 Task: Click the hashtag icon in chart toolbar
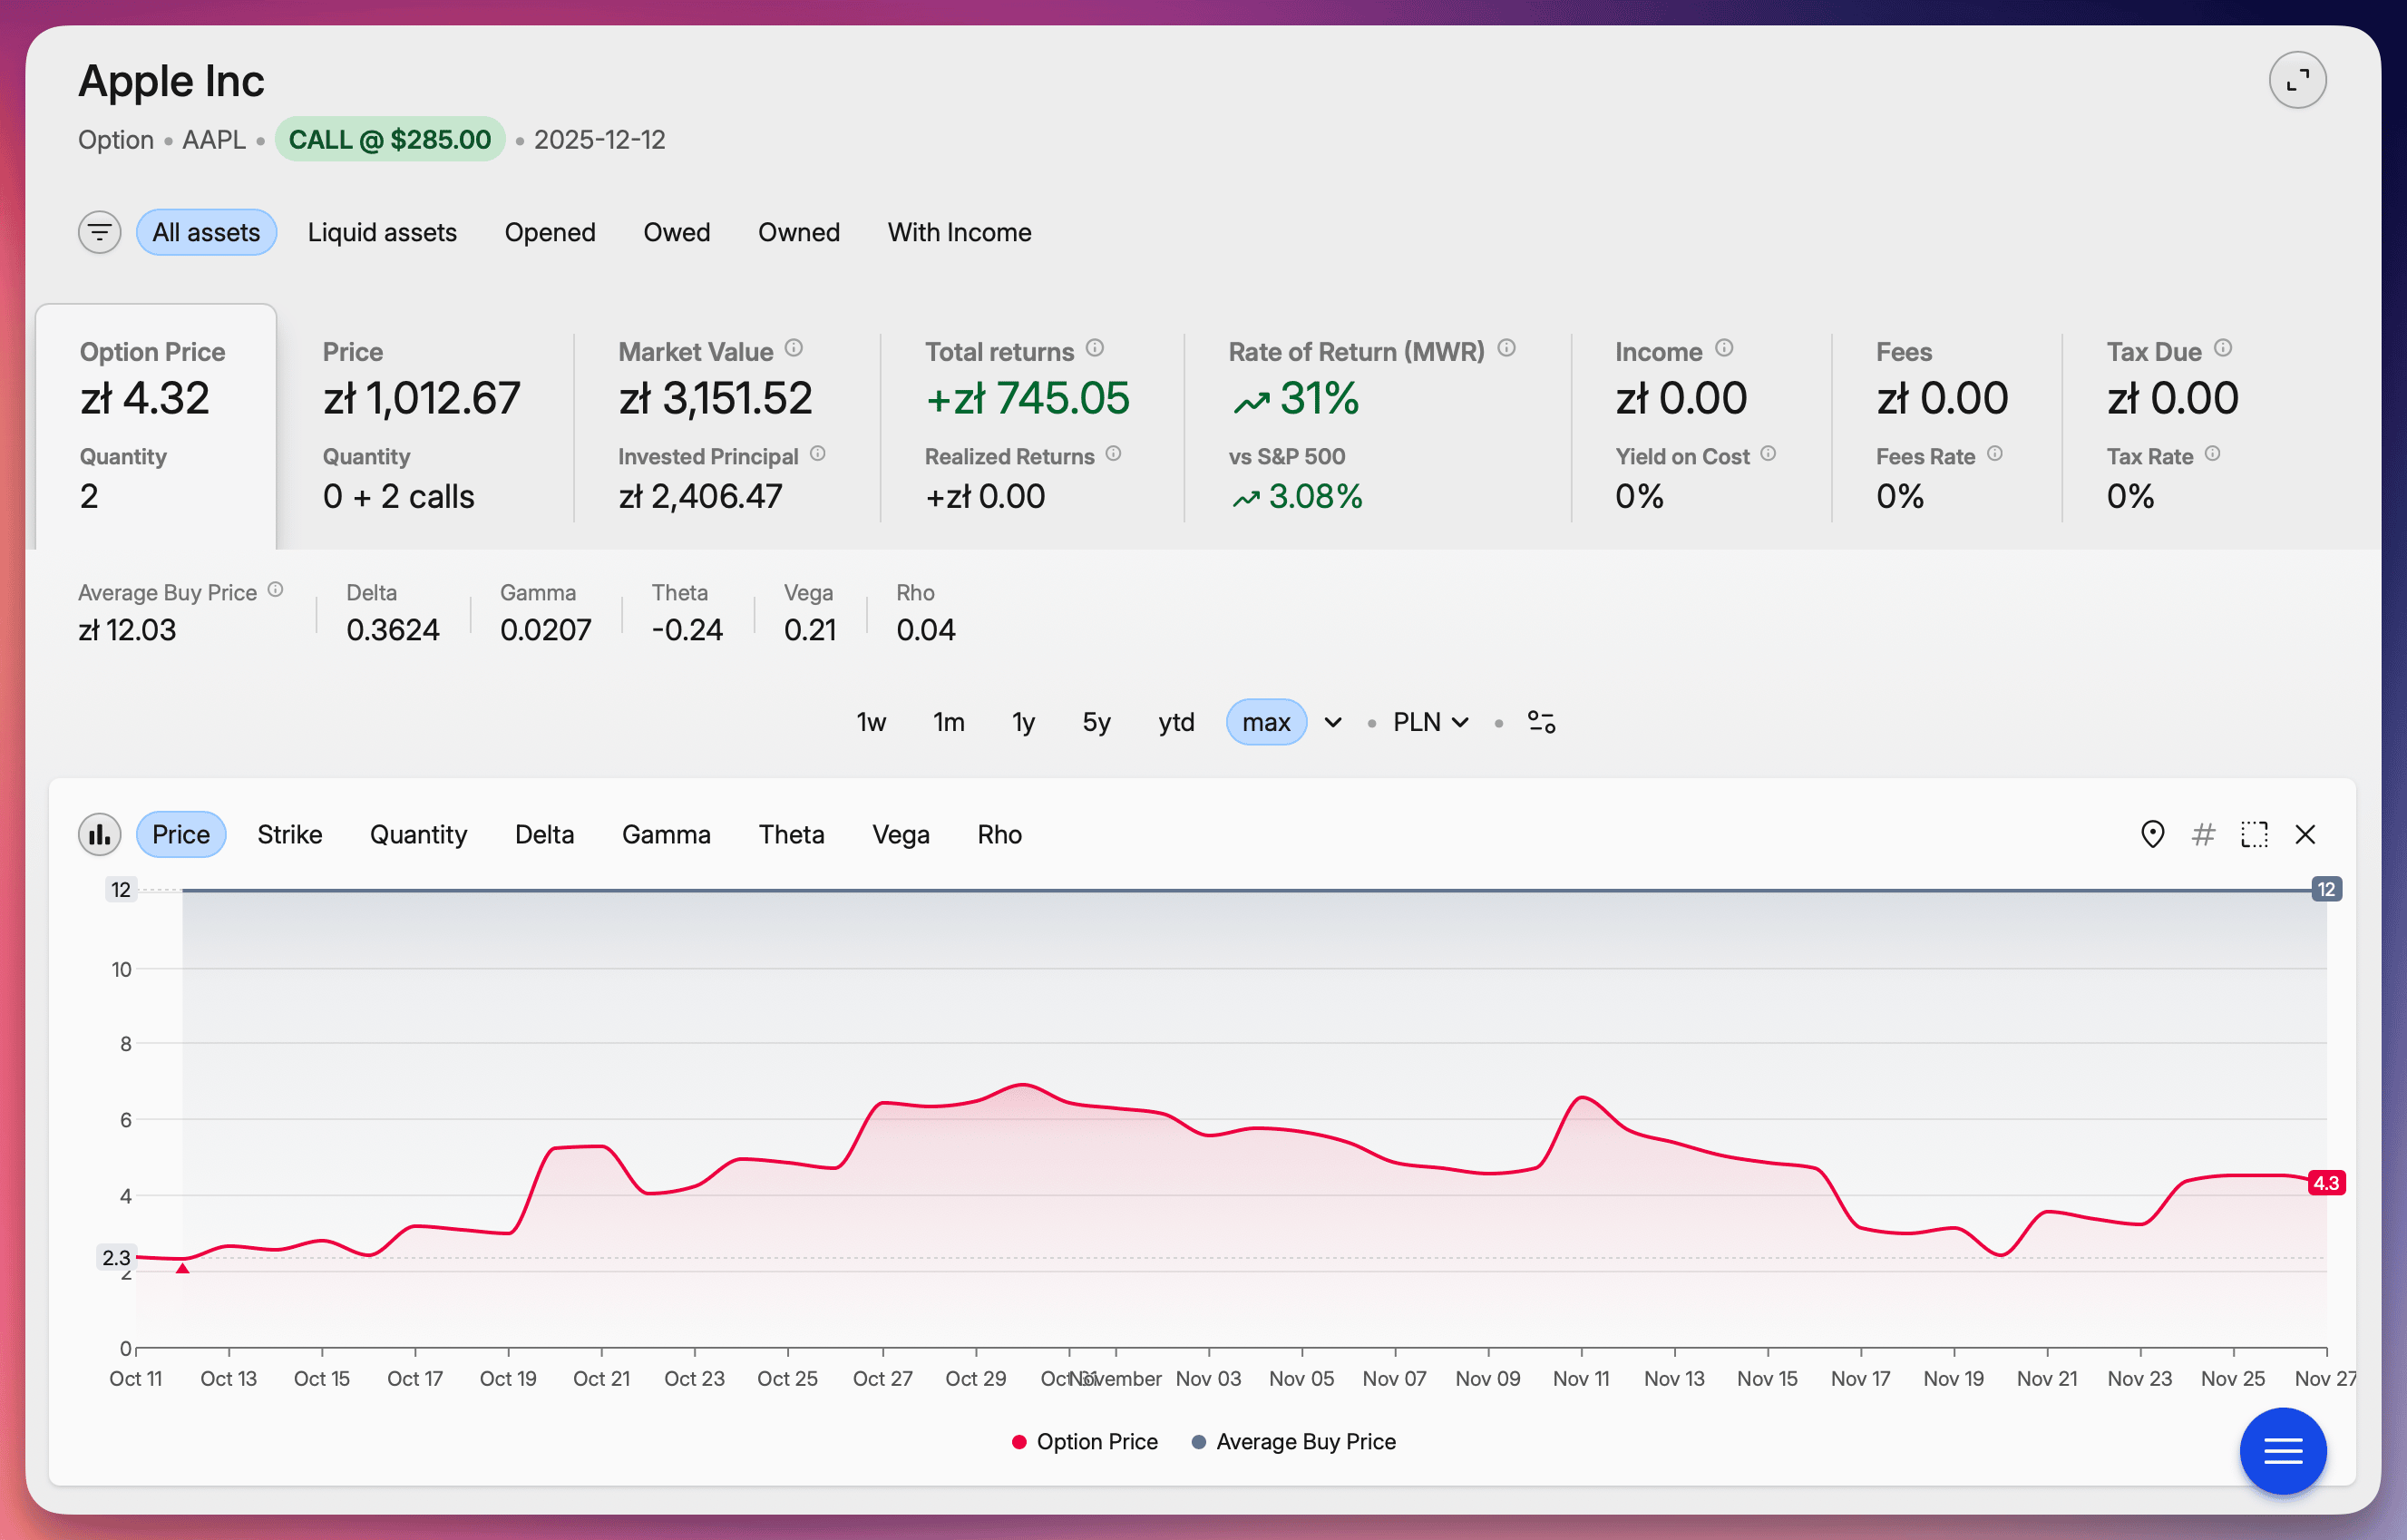coord(2203,834)
